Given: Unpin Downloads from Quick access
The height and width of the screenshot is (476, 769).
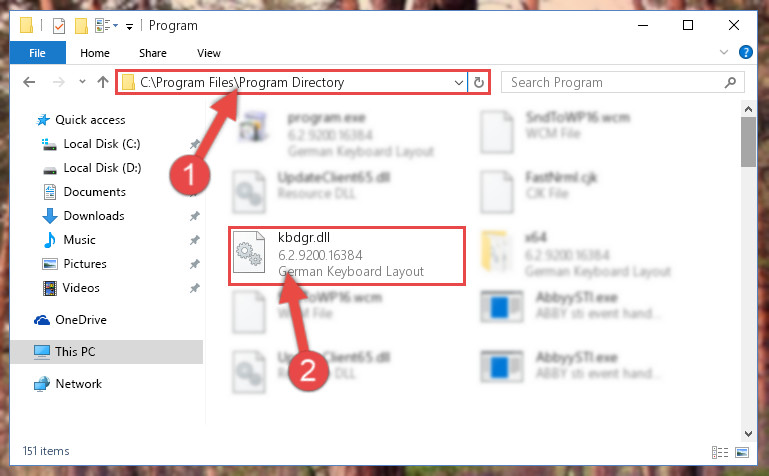Looking at the screenshot, I should [195, 216].
